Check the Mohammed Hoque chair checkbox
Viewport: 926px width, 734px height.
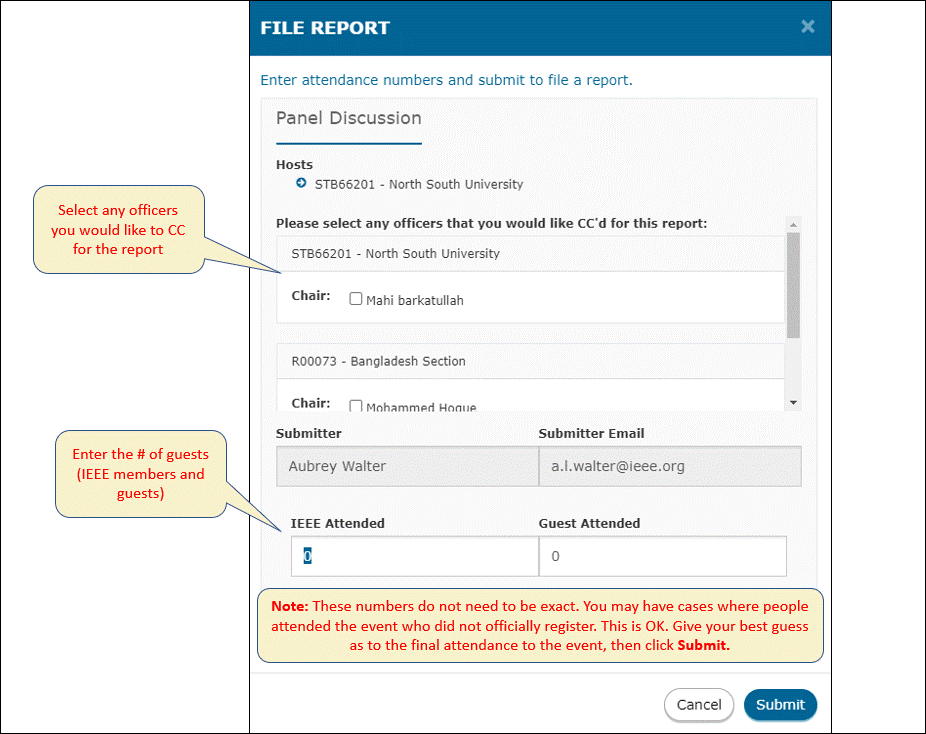[x=356, y=406]
